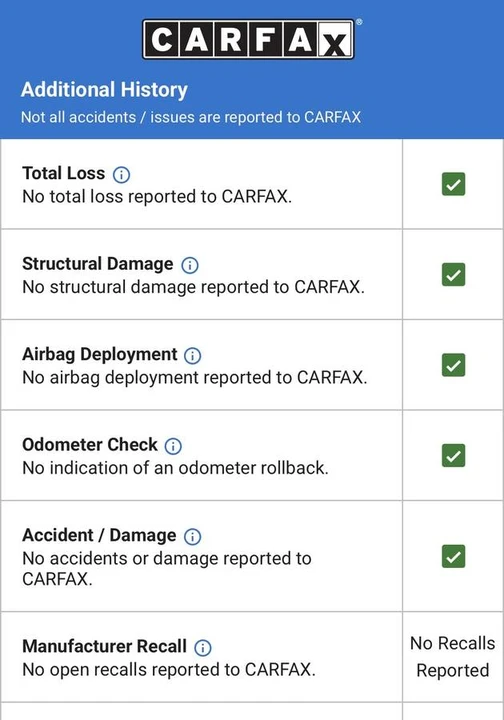The image size is (504, 720).
Task: Select 'Not all accidents / issues' disclaimer text
Action: coord(191,117)
